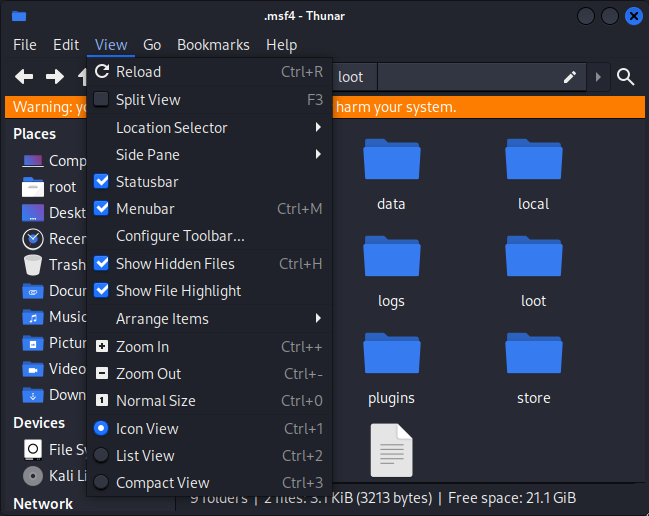Open the local folder

pyautogui.click(x=534, y=159)
